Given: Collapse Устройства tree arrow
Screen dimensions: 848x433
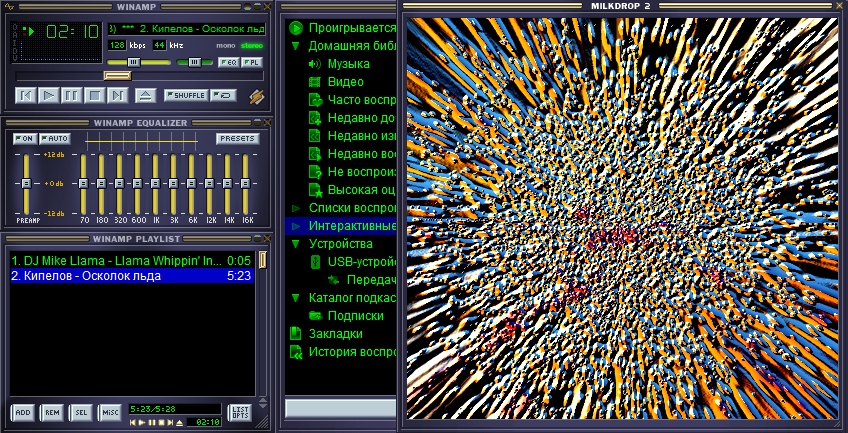Looking at the screenshot, I should click(295, 244).
